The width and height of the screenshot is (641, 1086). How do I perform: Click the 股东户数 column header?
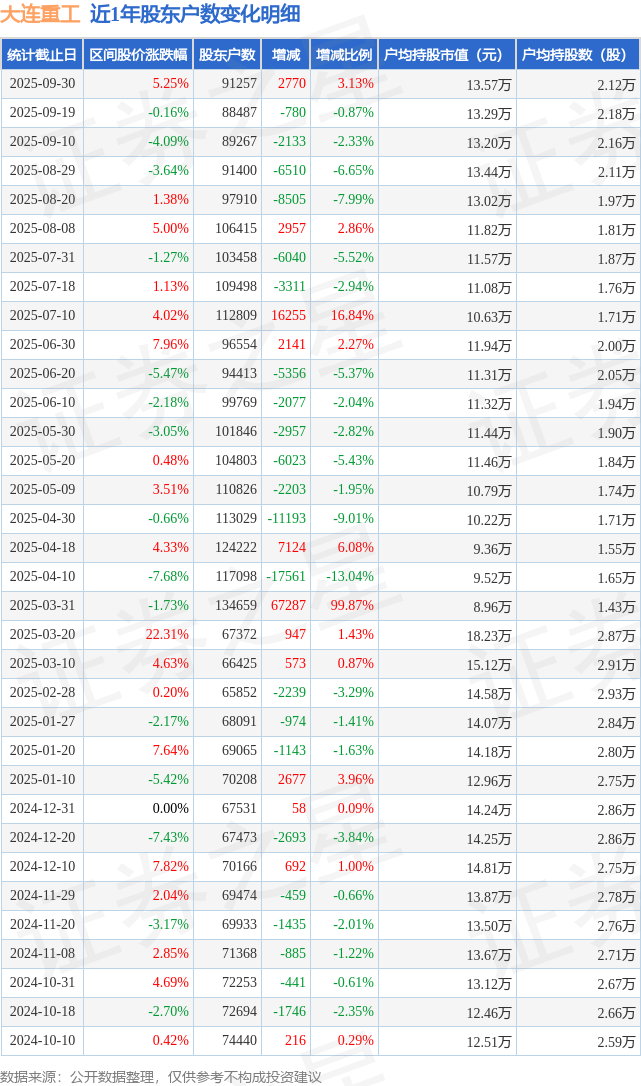click(227, 55)
